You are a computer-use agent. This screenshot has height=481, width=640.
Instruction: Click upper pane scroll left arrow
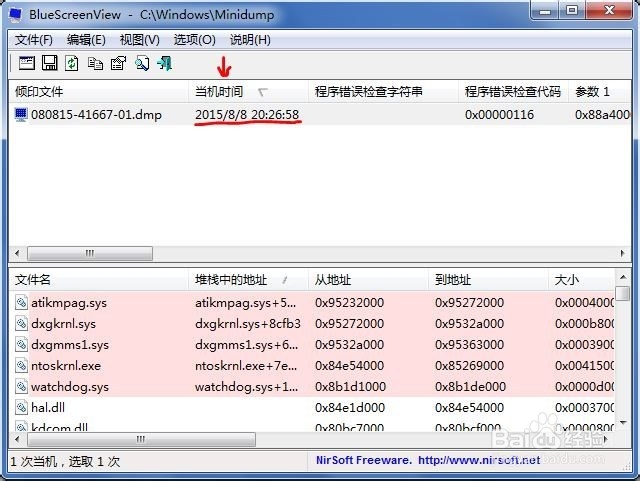[x=17, y=253]
